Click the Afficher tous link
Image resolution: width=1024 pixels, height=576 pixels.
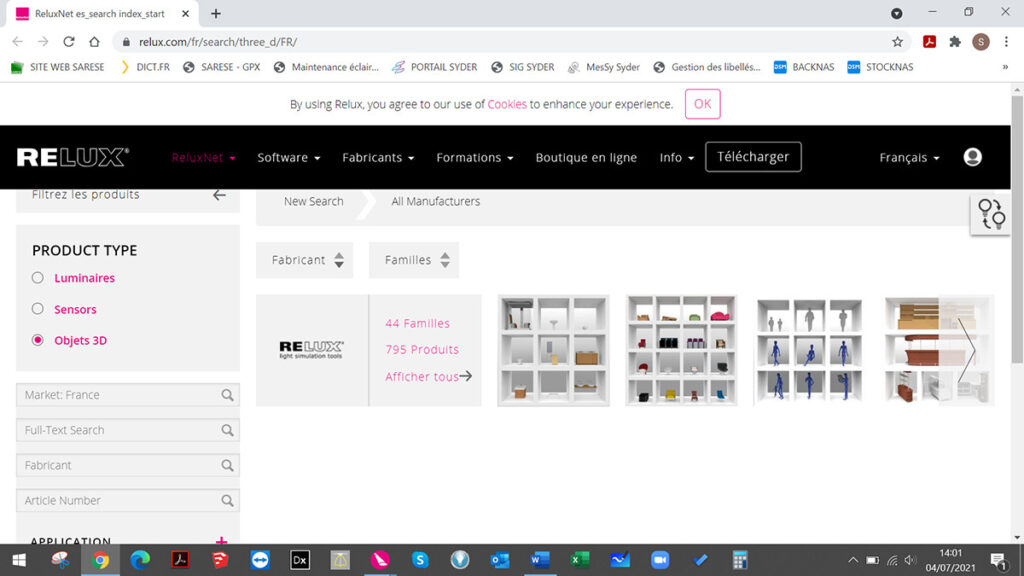tap(428, 377)
